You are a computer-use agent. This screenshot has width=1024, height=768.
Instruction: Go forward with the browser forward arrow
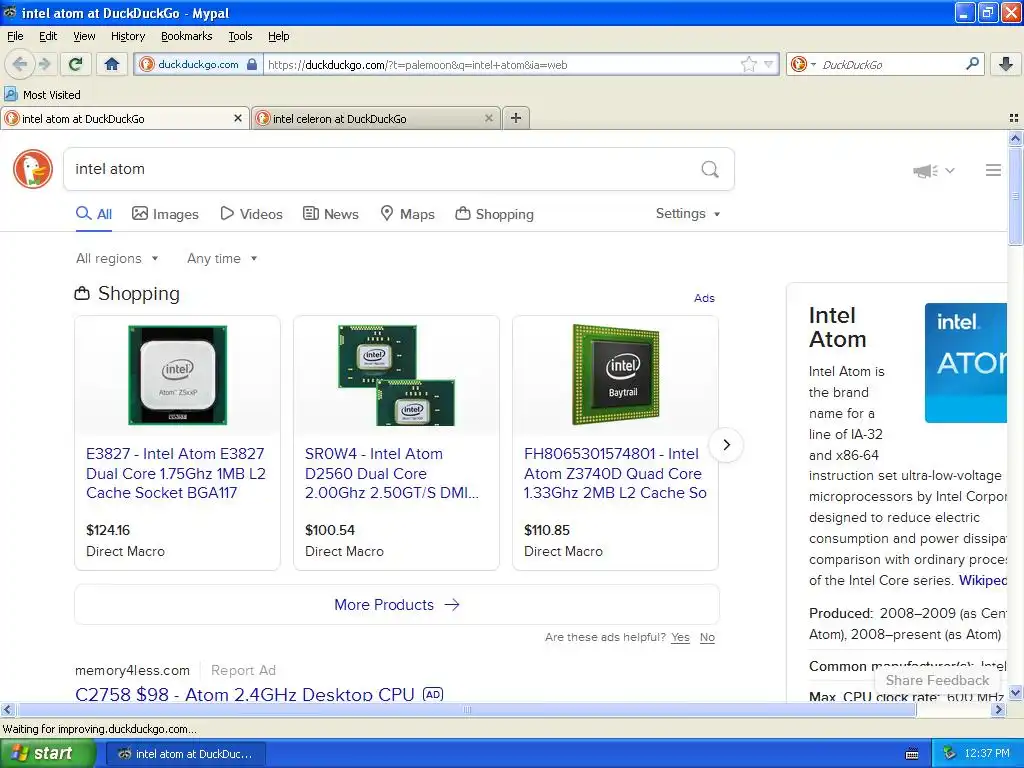click(44, 64)
